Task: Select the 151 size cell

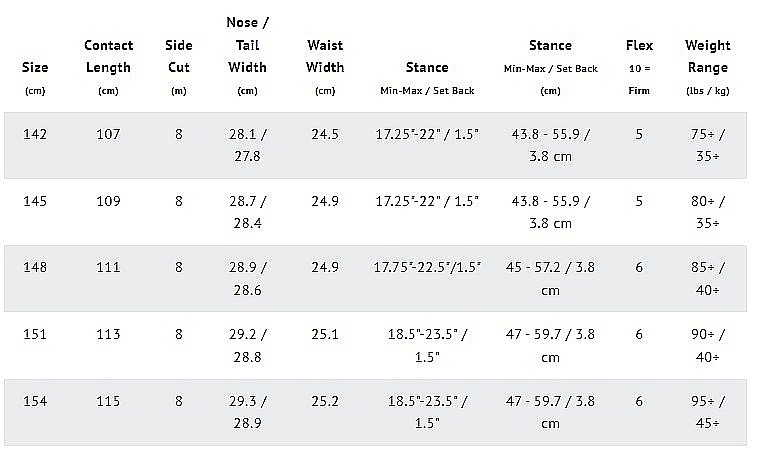Action: coord(35,334)
